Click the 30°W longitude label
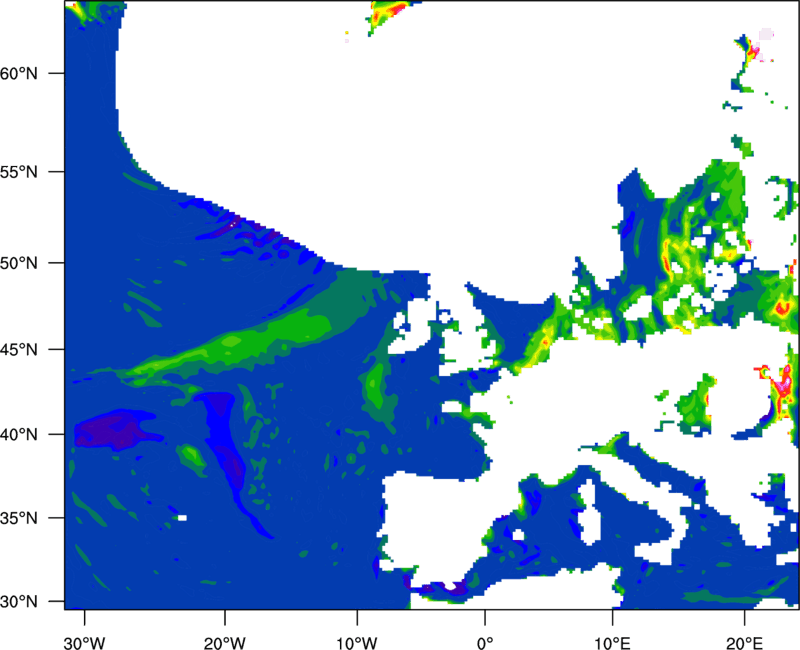800x650 pixels. point(85,643)
